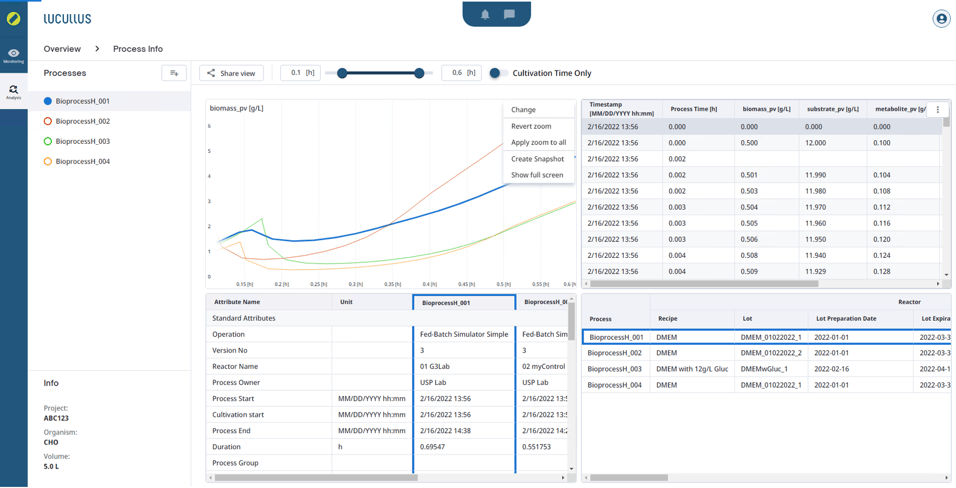The width and height of the screenshot is (956, 488).
Task: Select BioprocessH_003 row in reactor table
Action: pyautogui.click(x=766, y=369)
